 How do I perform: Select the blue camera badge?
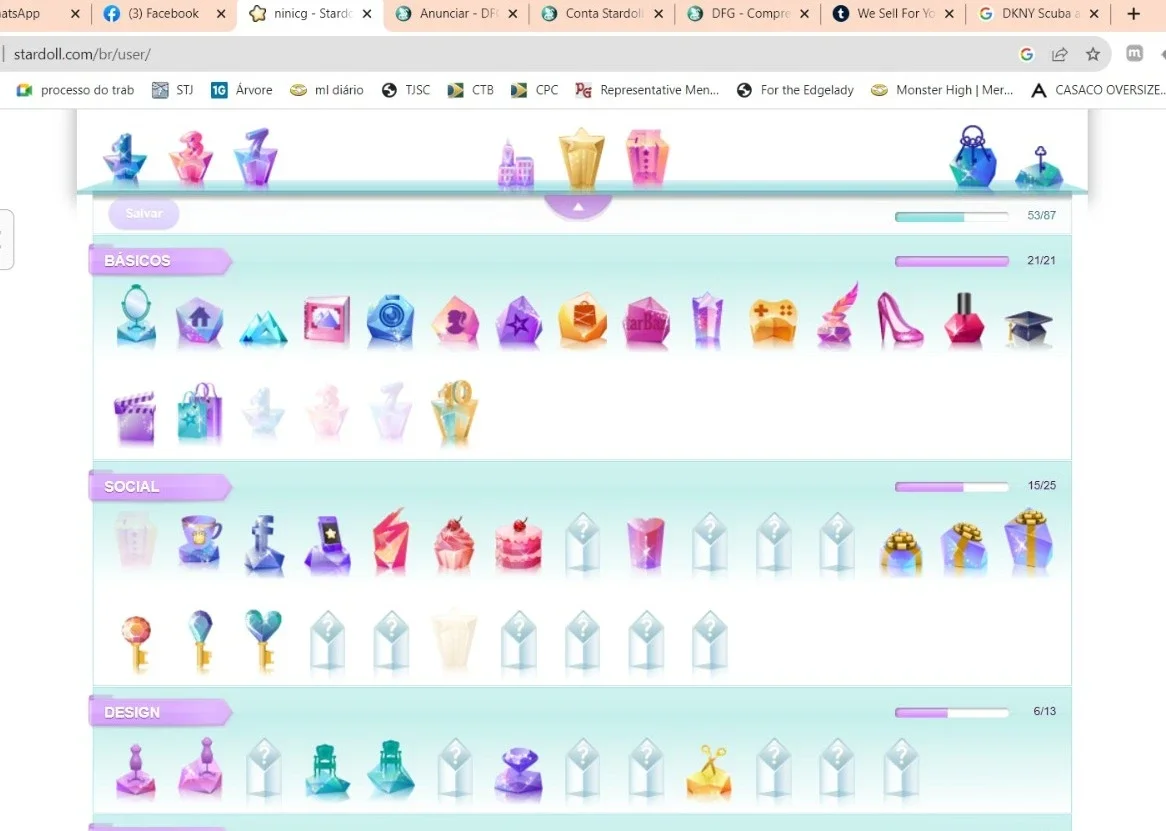coord(390,320)
